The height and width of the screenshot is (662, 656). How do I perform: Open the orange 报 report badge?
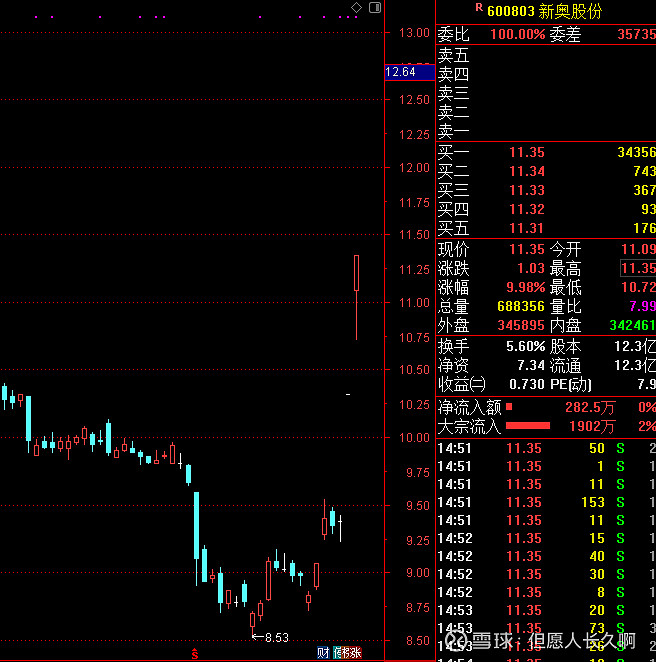tap(346, 653)
